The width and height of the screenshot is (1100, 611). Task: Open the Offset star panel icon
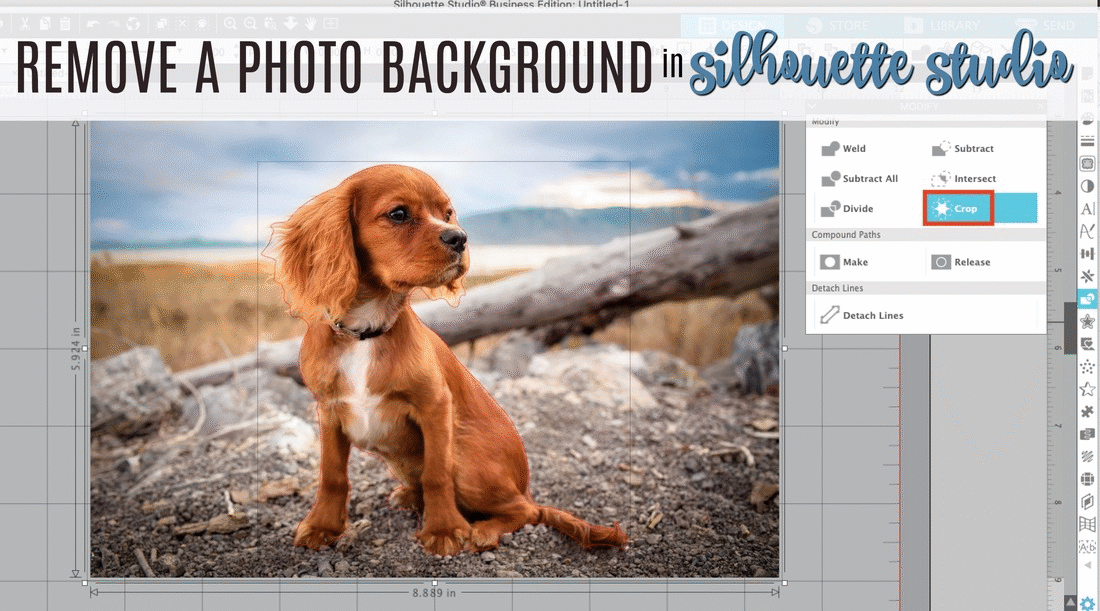point(1087,321)
